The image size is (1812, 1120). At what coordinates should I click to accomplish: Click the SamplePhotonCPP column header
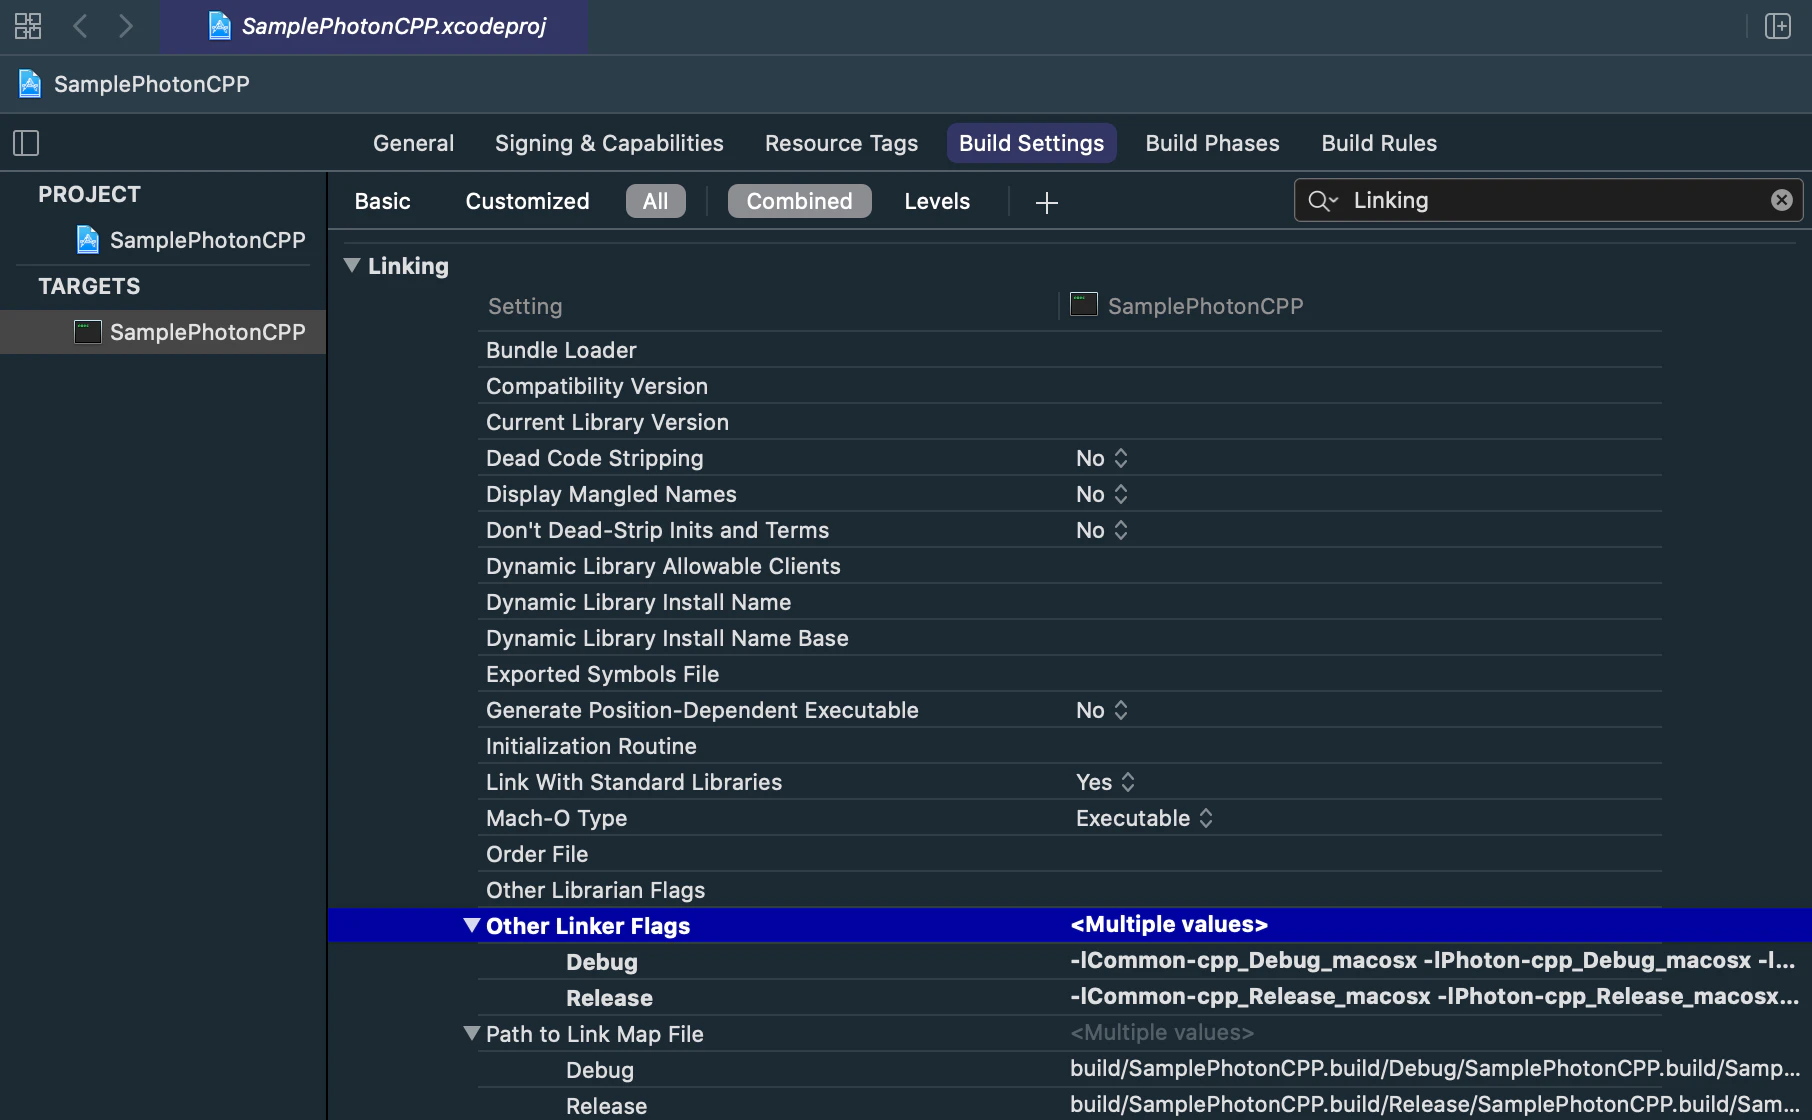1187,306
